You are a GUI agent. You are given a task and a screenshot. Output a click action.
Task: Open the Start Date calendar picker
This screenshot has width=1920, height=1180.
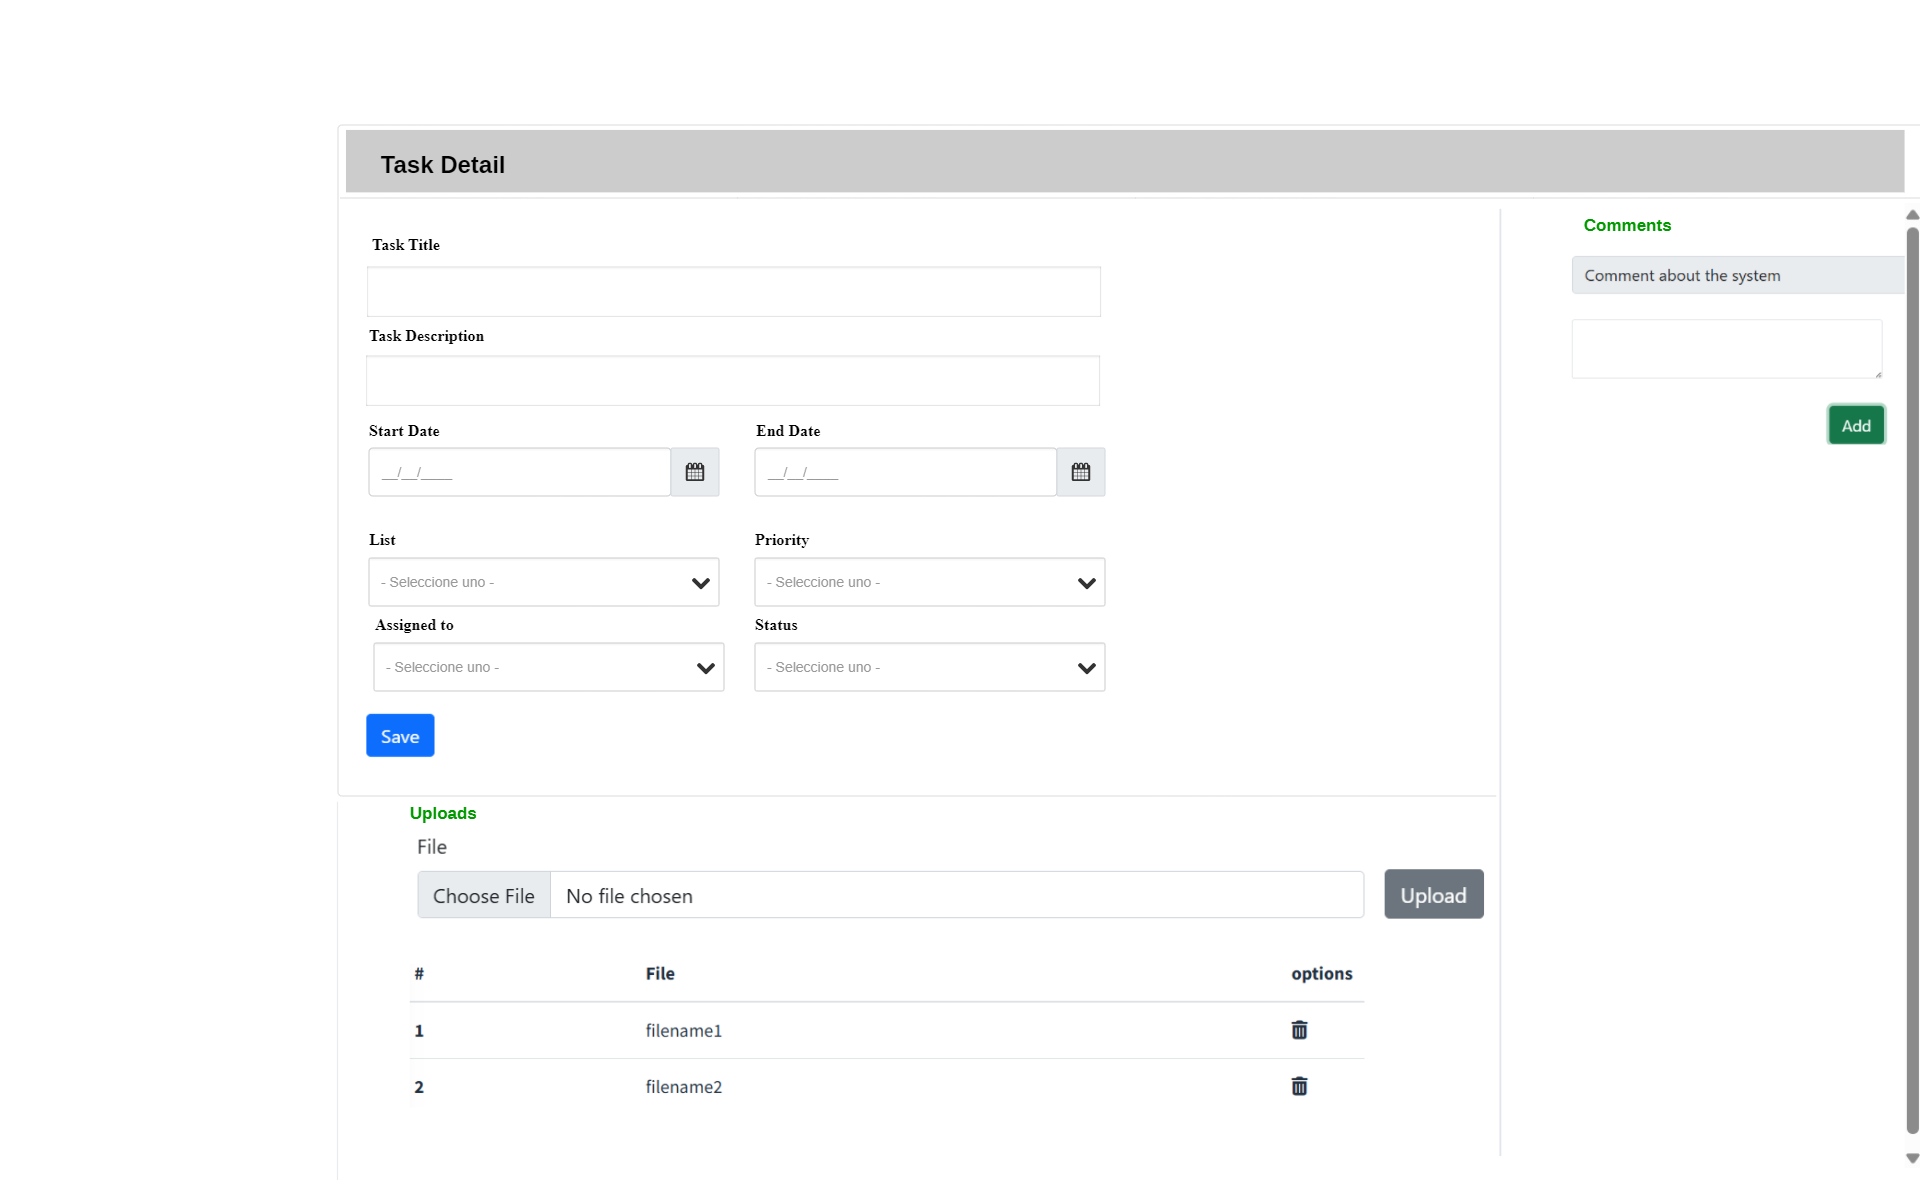(695, 472)
